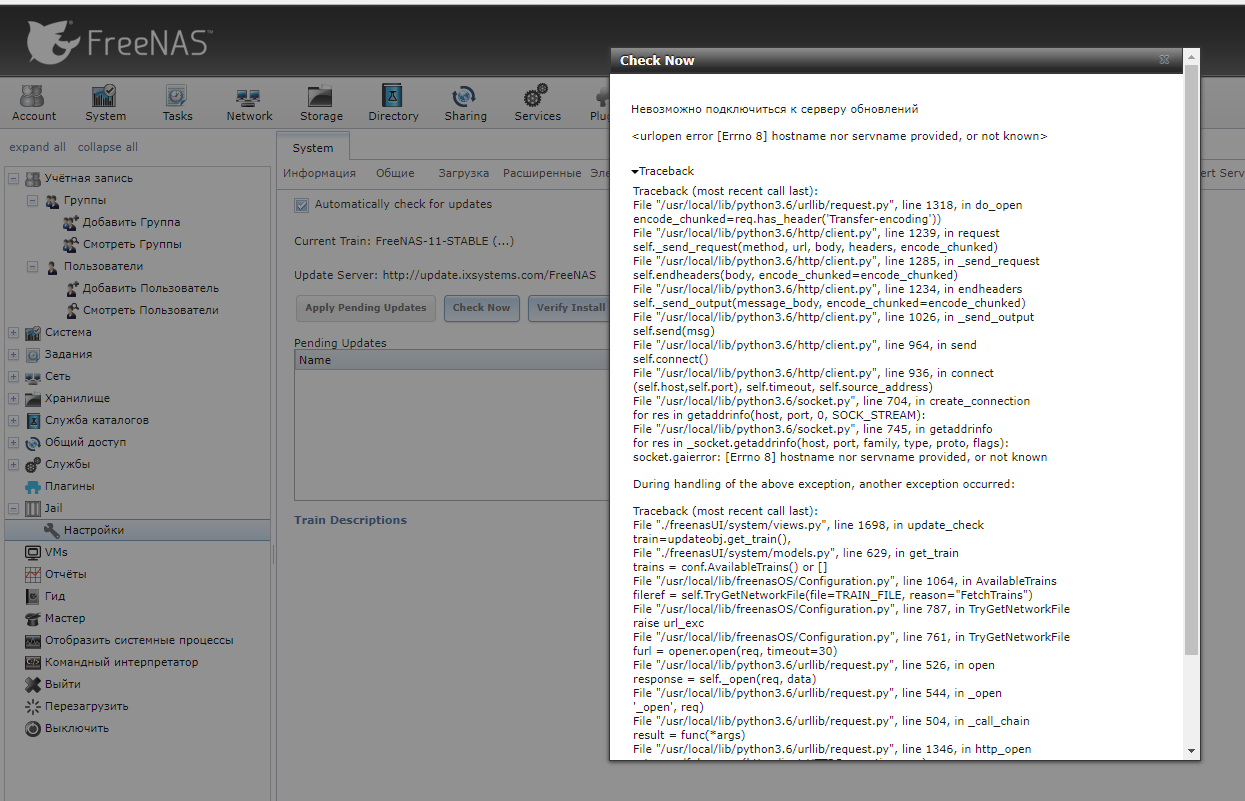Expand the Службы tree node

pos(13,464)
